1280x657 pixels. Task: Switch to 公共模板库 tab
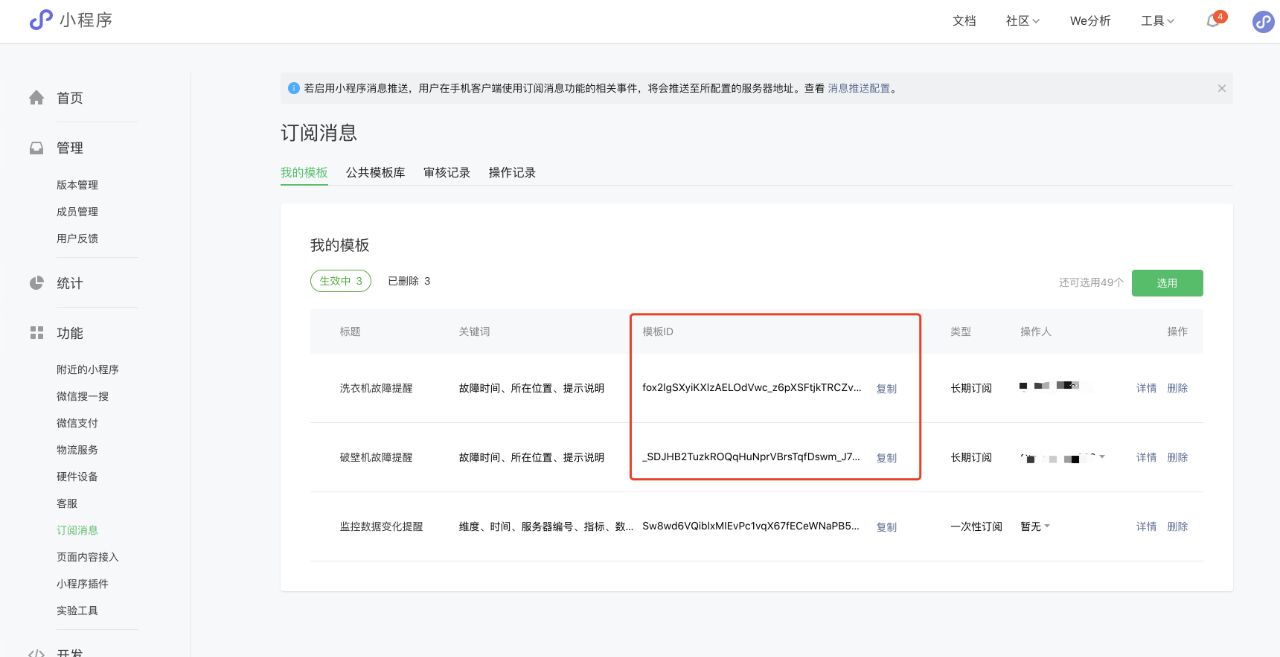coord(375,172)
